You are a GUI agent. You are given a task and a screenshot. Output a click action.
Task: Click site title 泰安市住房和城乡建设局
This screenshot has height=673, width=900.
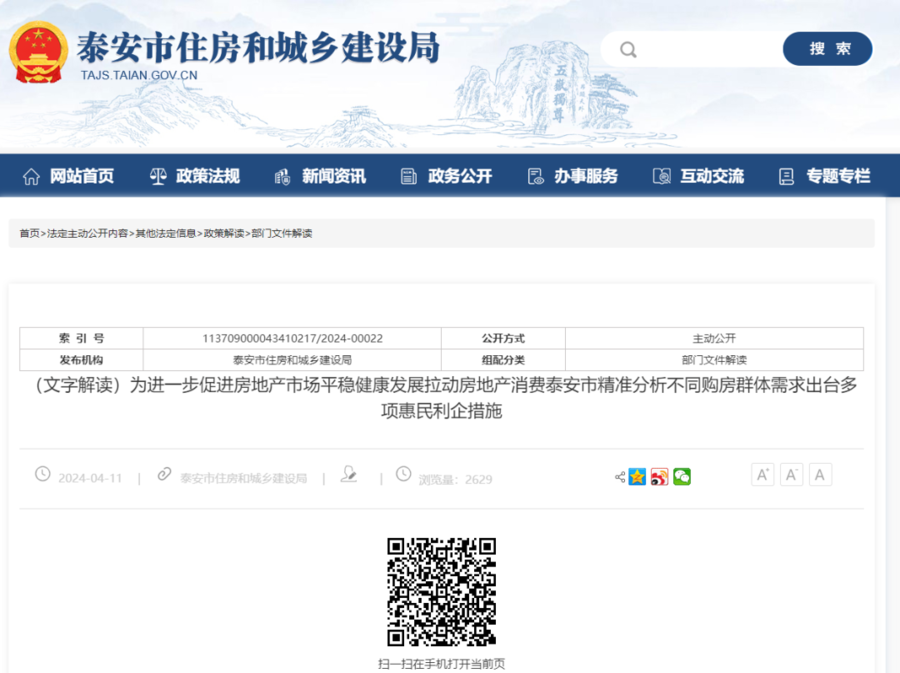coord(258,47)
